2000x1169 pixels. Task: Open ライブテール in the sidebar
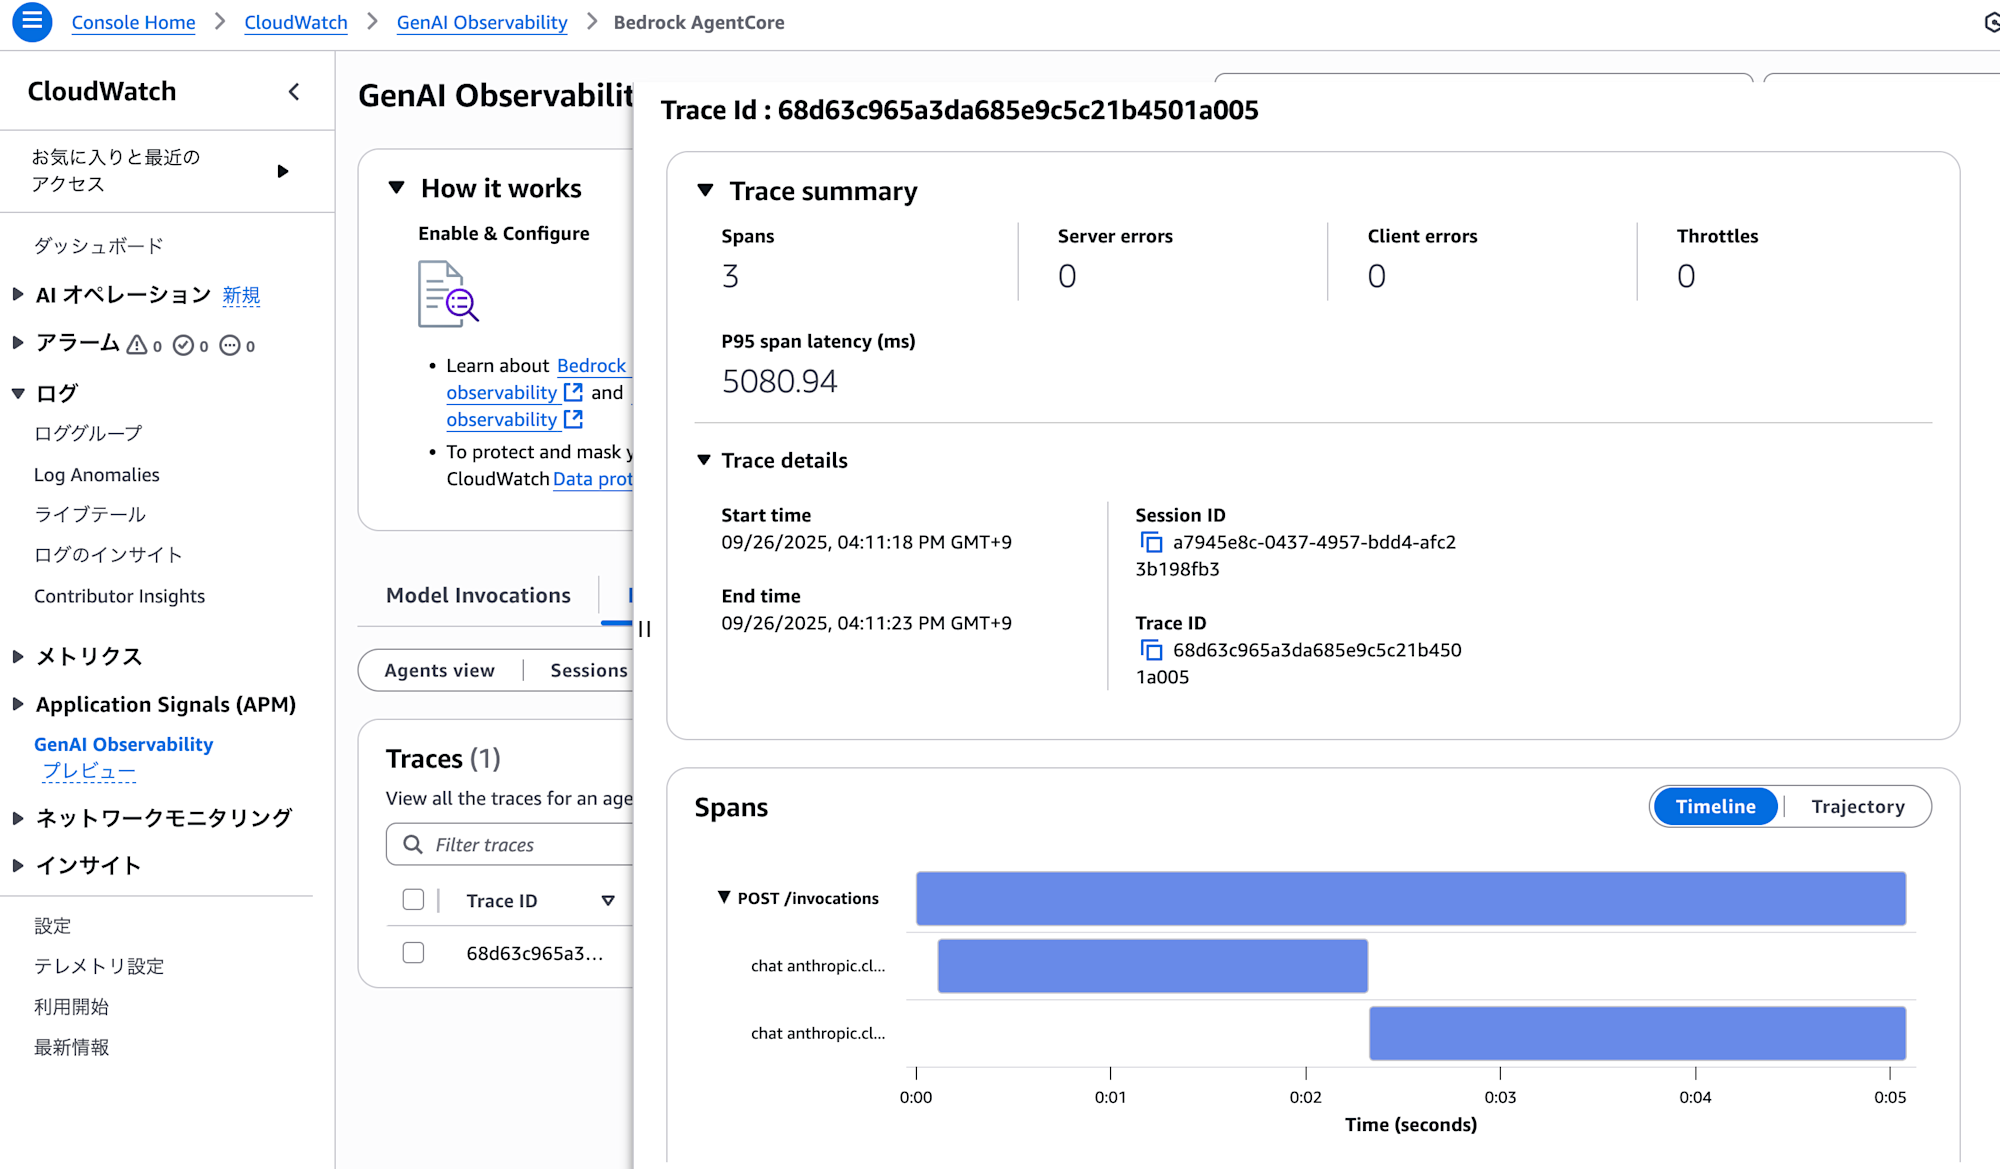90,514
